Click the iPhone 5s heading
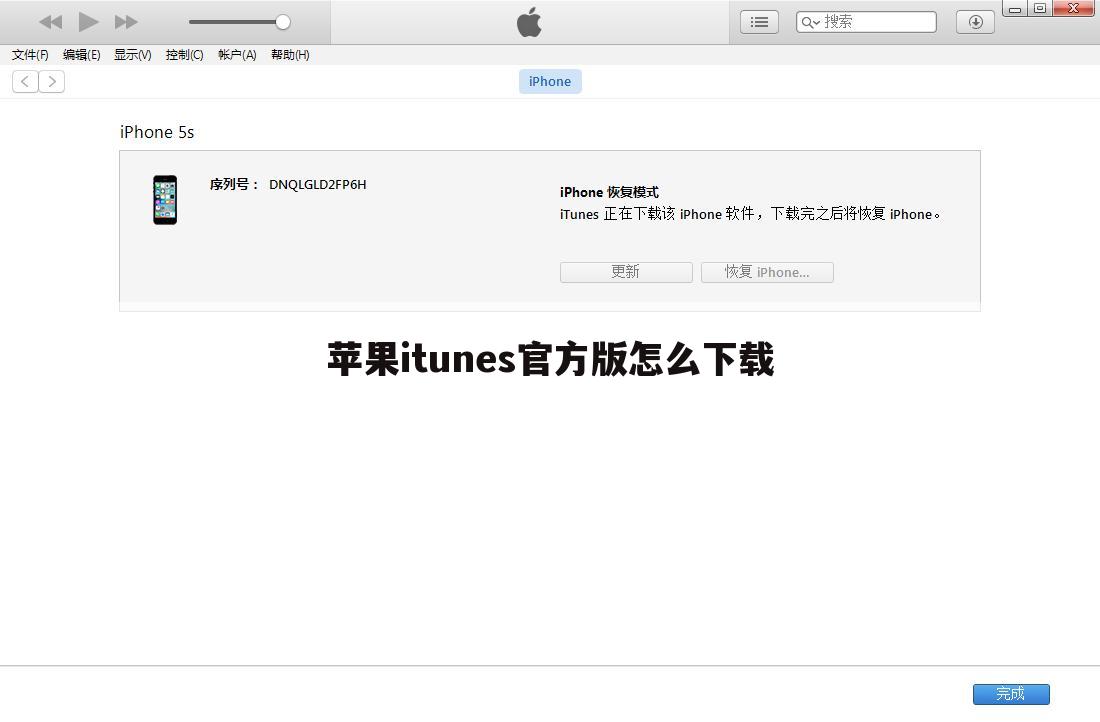The width and height of the screenshot is (1100, 722). [x=157, y=132]
